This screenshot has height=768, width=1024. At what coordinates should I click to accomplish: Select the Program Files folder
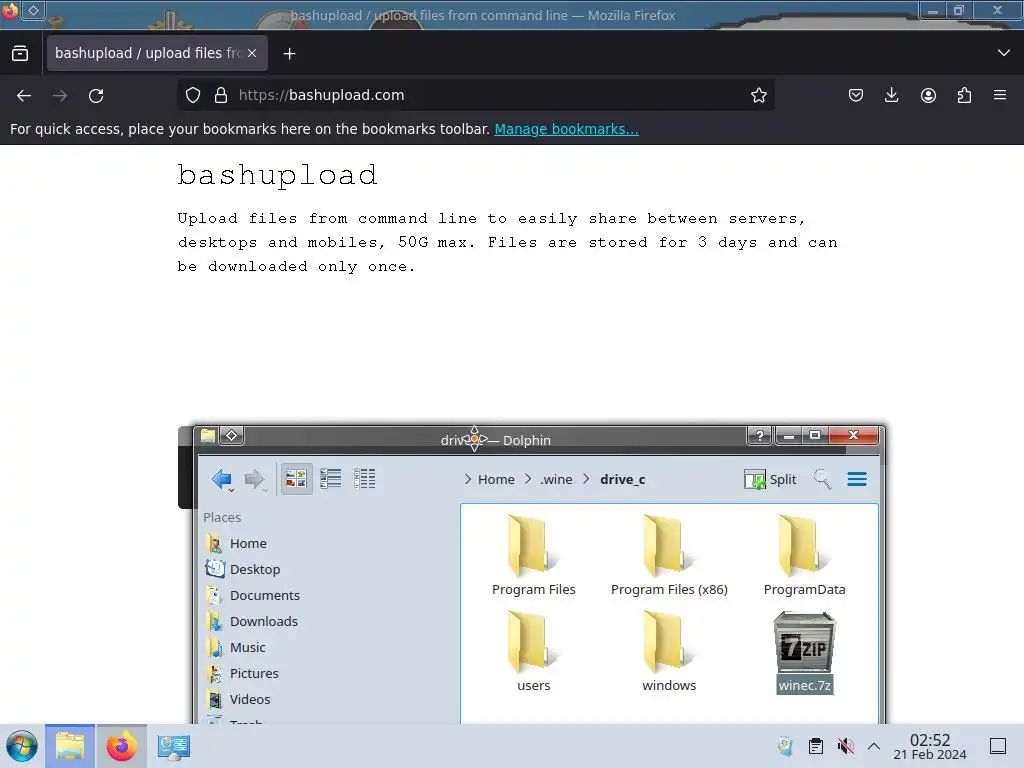pos(534,556)
